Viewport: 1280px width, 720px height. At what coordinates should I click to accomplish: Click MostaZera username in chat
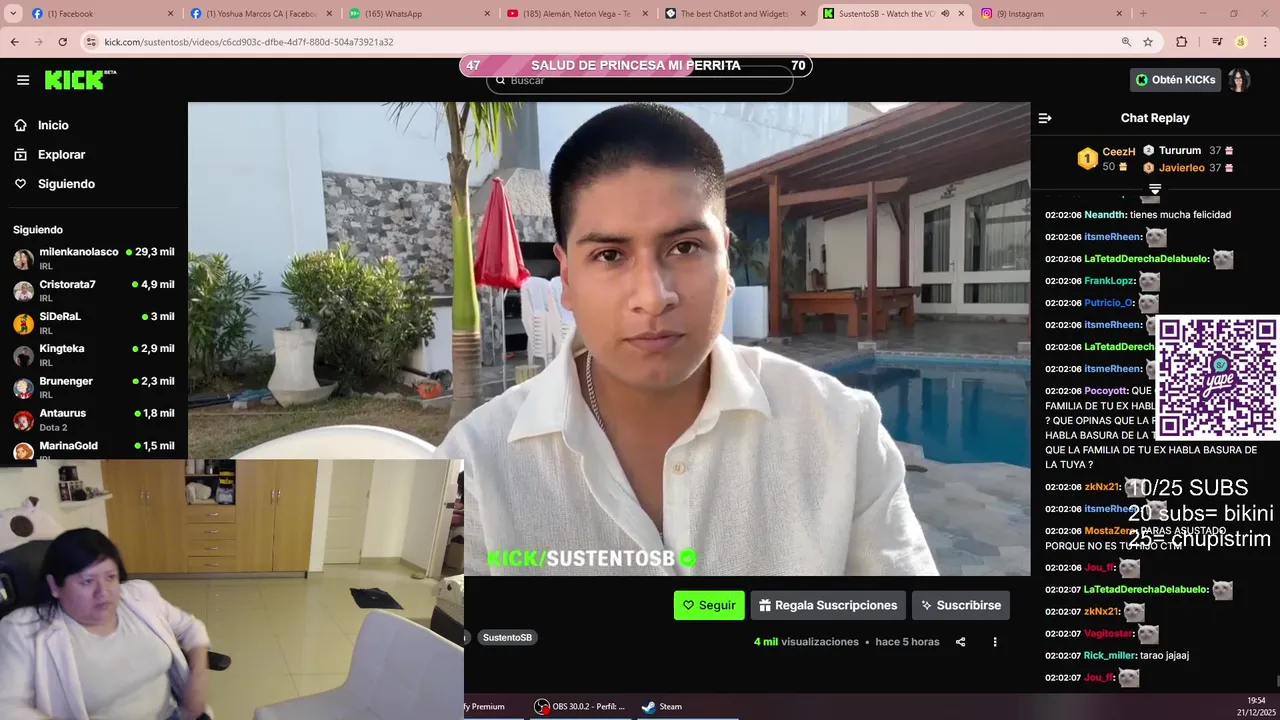click(1110, 531)
